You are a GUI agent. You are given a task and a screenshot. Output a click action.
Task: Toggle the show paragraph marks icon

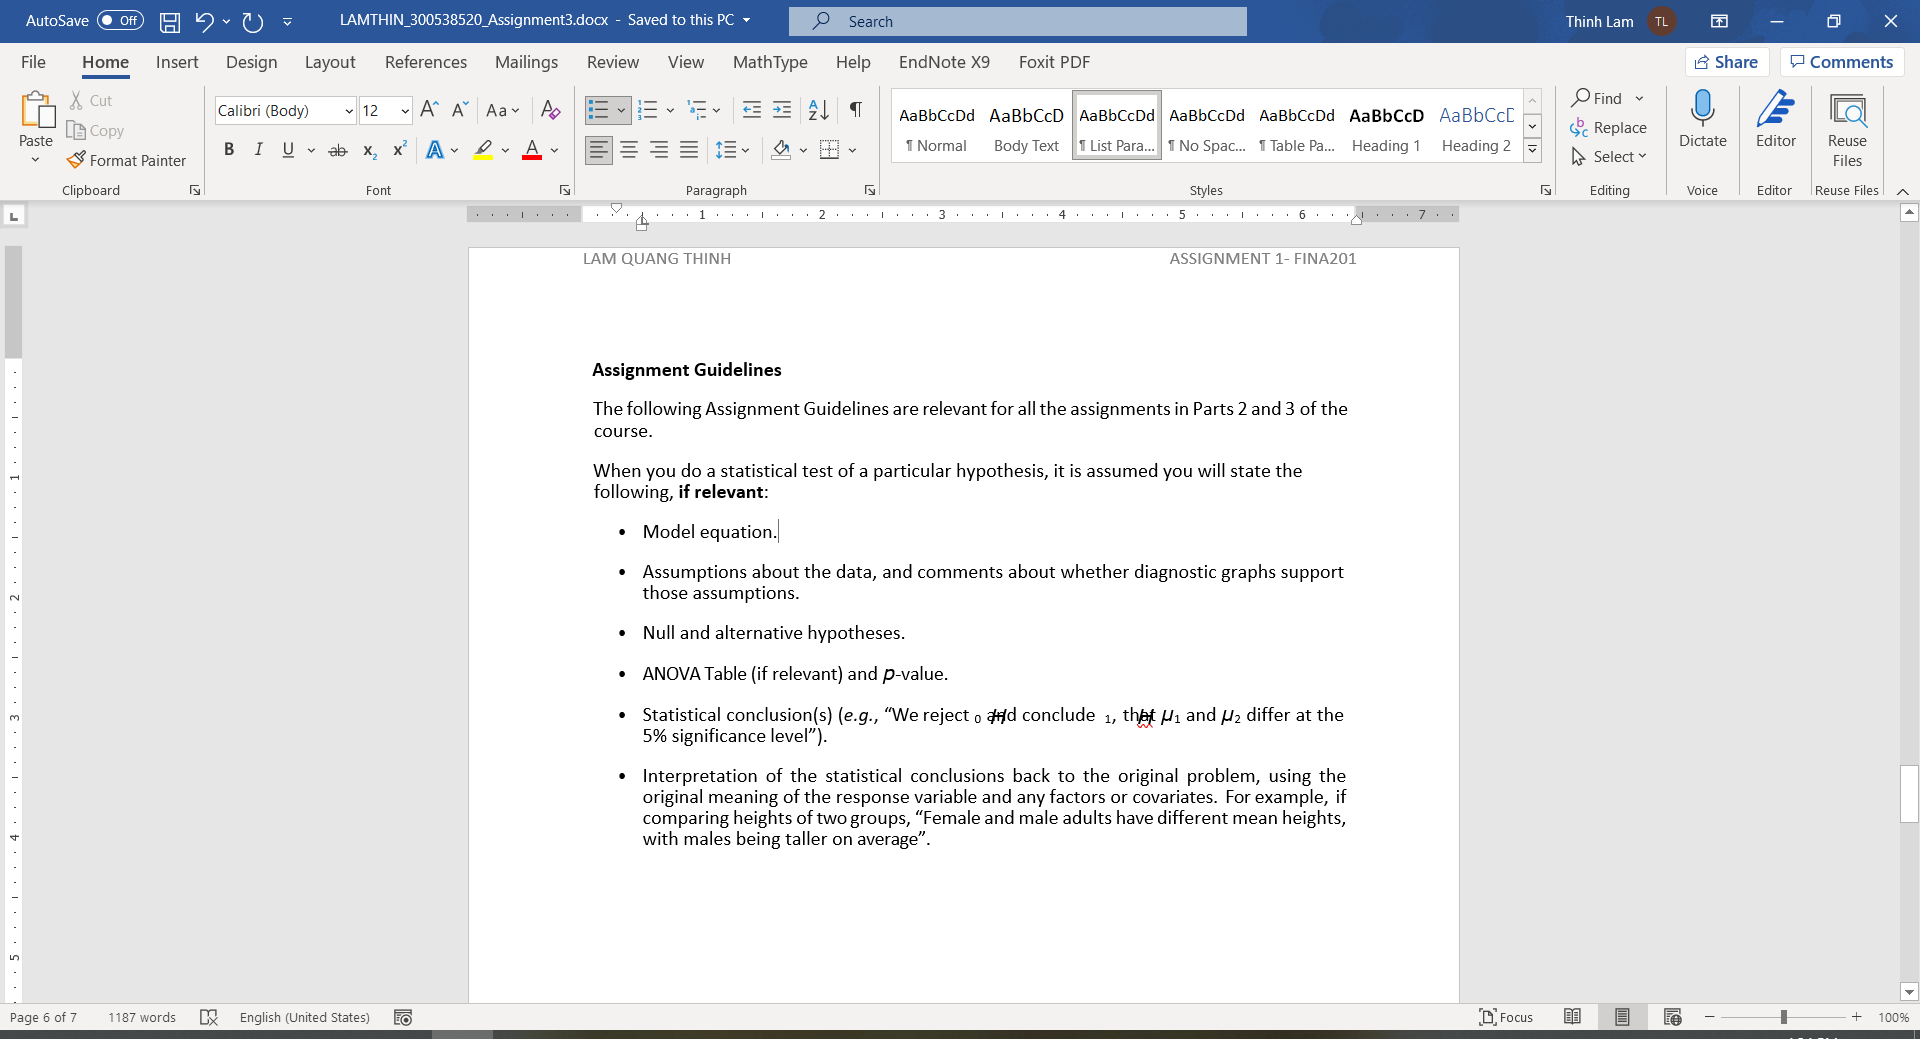(x=855, y=110)
